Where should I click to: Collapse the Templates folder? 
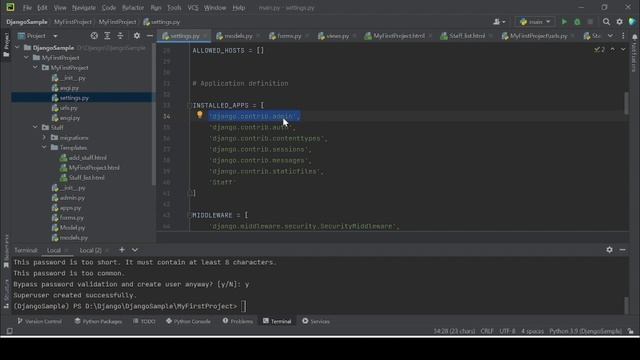[x=44, y=147]
